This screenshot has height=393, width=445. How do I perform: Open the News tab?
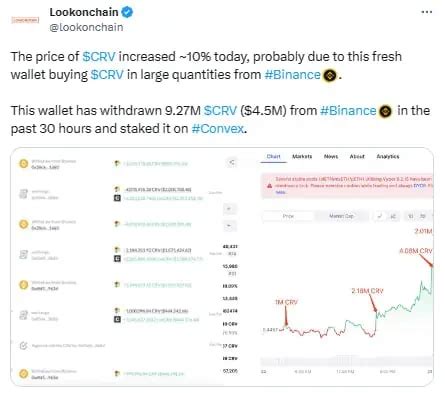(331, 156)
